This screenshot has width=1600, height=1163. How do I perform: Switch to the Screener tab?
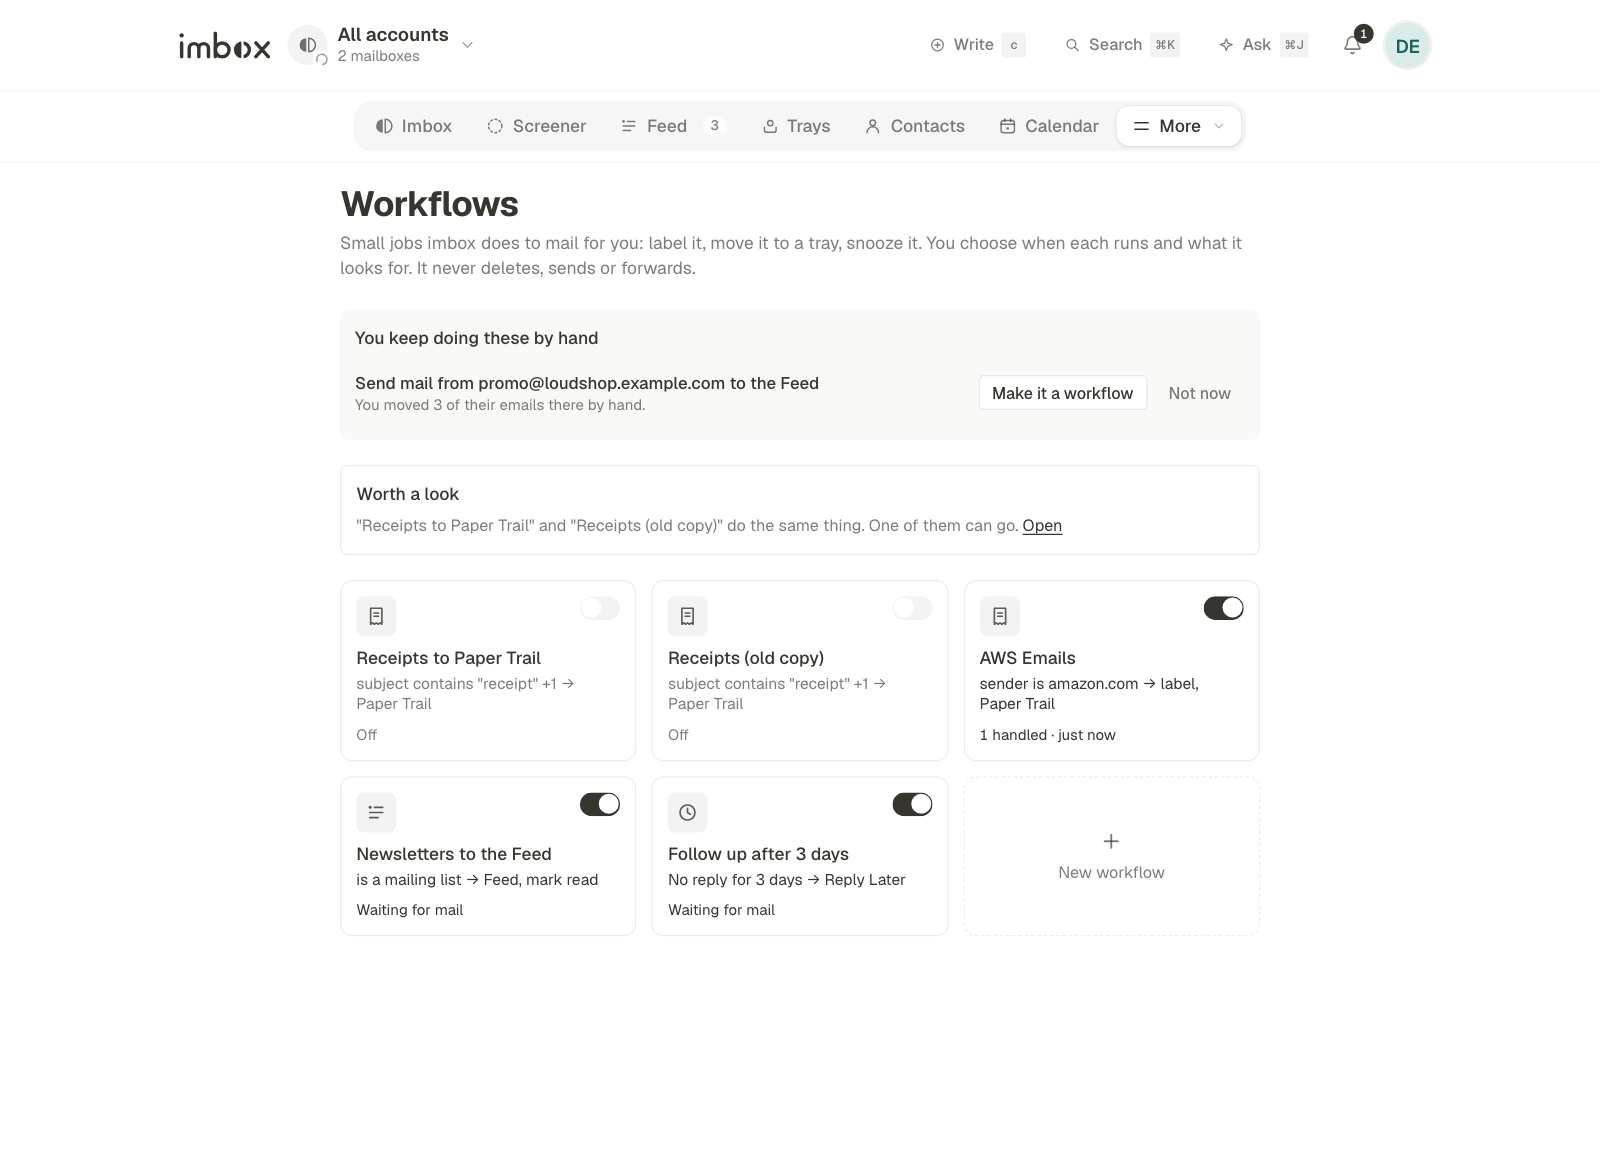pyautogui.click(x=536, y=126)
